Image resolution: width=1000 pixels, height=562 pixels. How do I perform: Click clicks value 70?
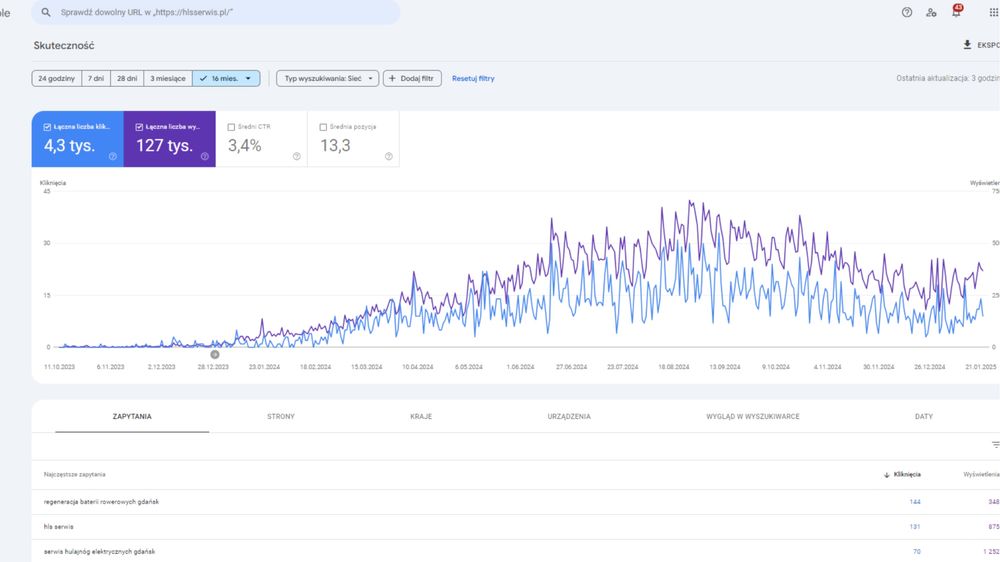pos(916,552)
